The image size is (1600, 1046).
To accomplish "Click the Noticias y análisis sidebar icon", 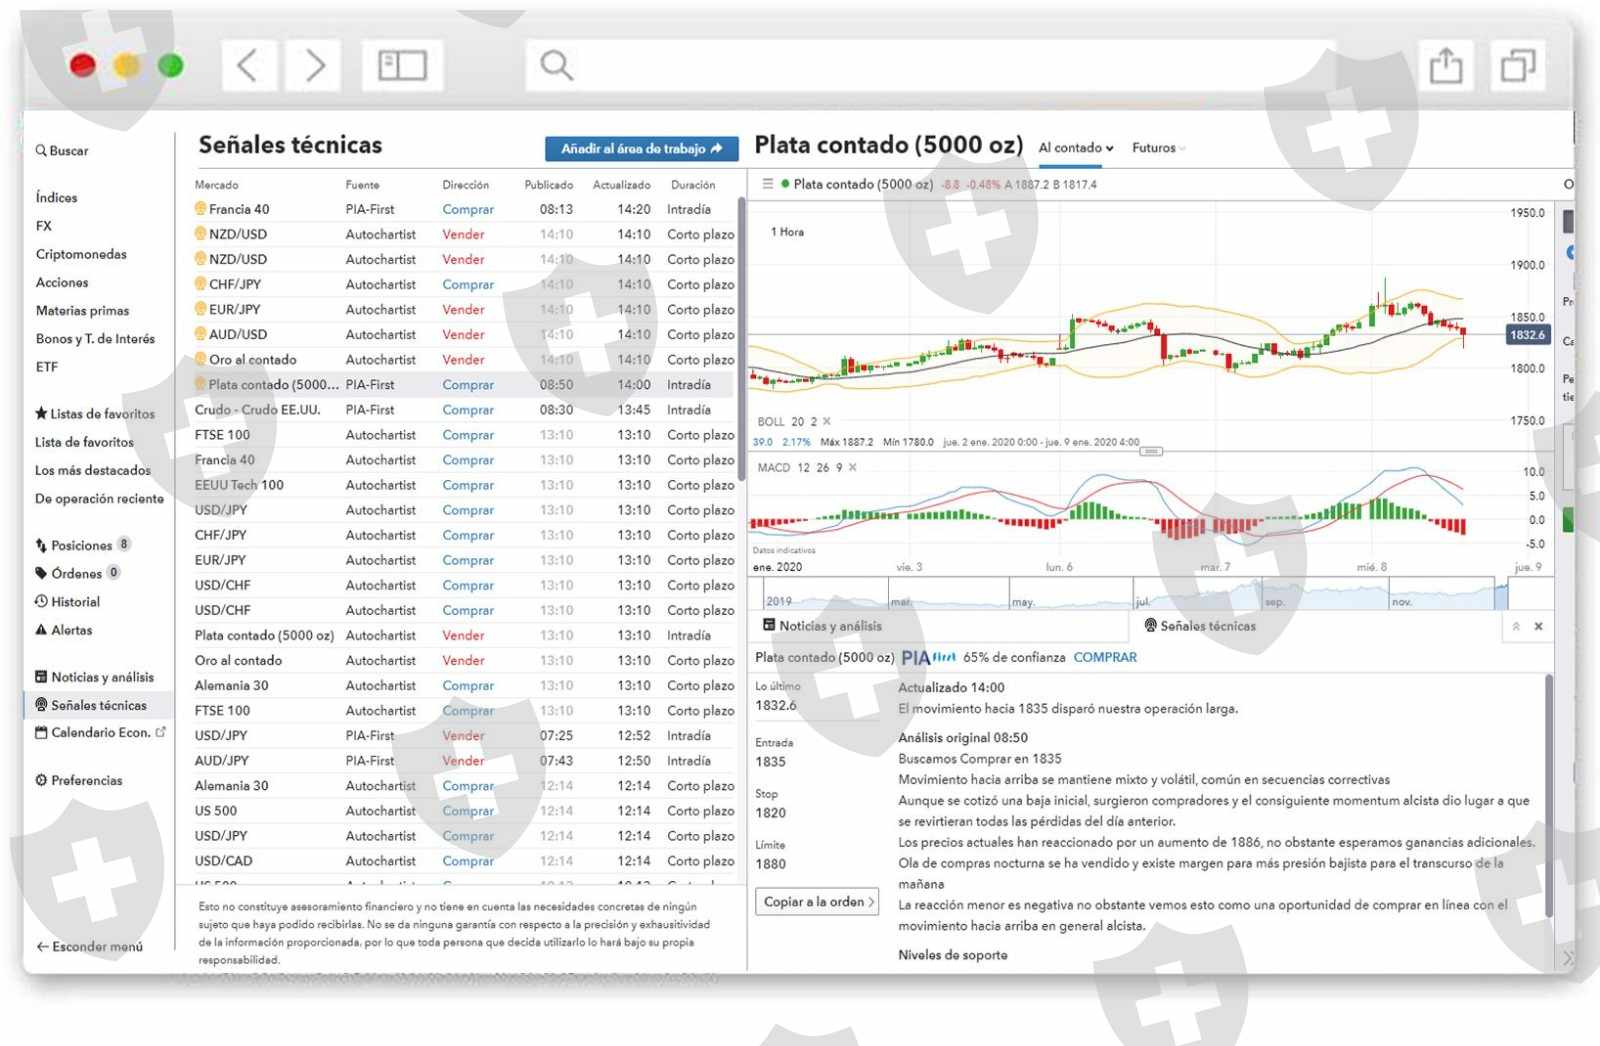I will [x=41, y=677].
